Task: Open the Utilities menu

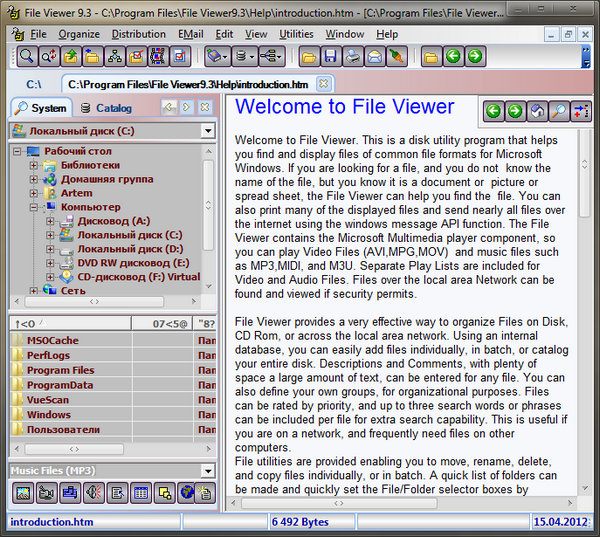Action: (x=296, y=34)
